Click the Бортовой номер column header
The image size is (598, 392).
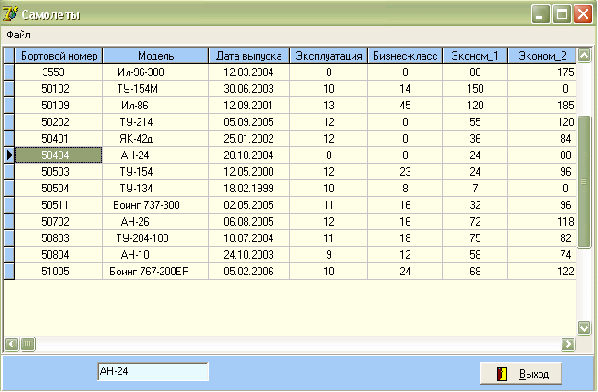[59, 56]
